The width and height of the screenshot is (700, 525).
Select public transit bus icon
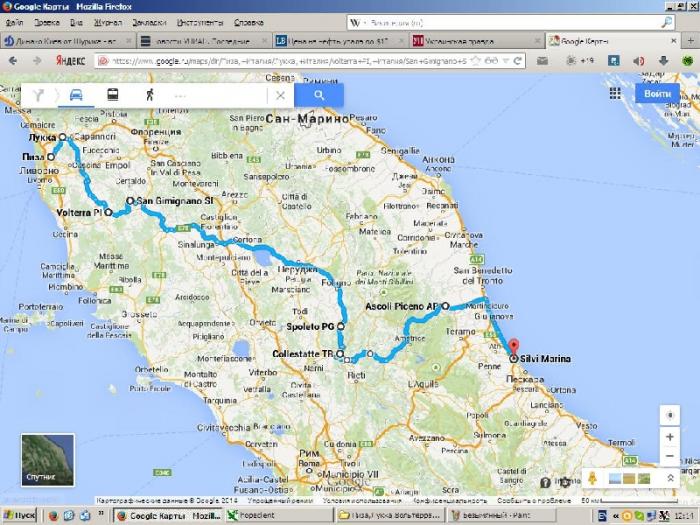point(113,95)
